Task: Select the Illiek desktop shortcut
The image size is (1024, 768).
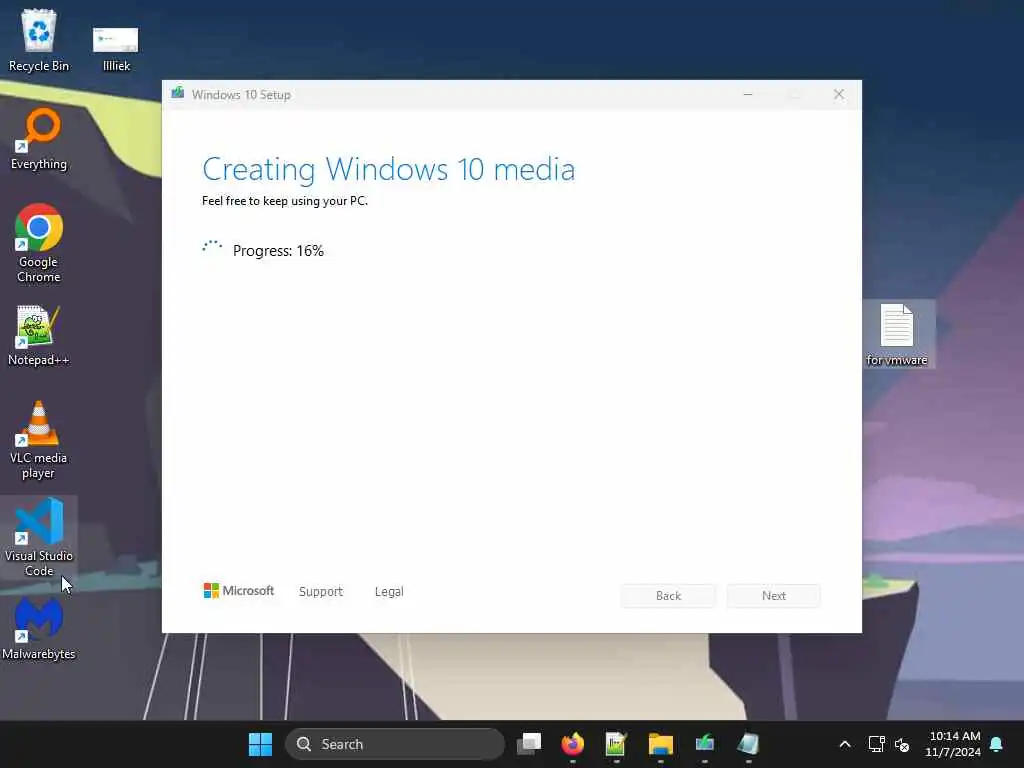Action: tap(116, 47)
